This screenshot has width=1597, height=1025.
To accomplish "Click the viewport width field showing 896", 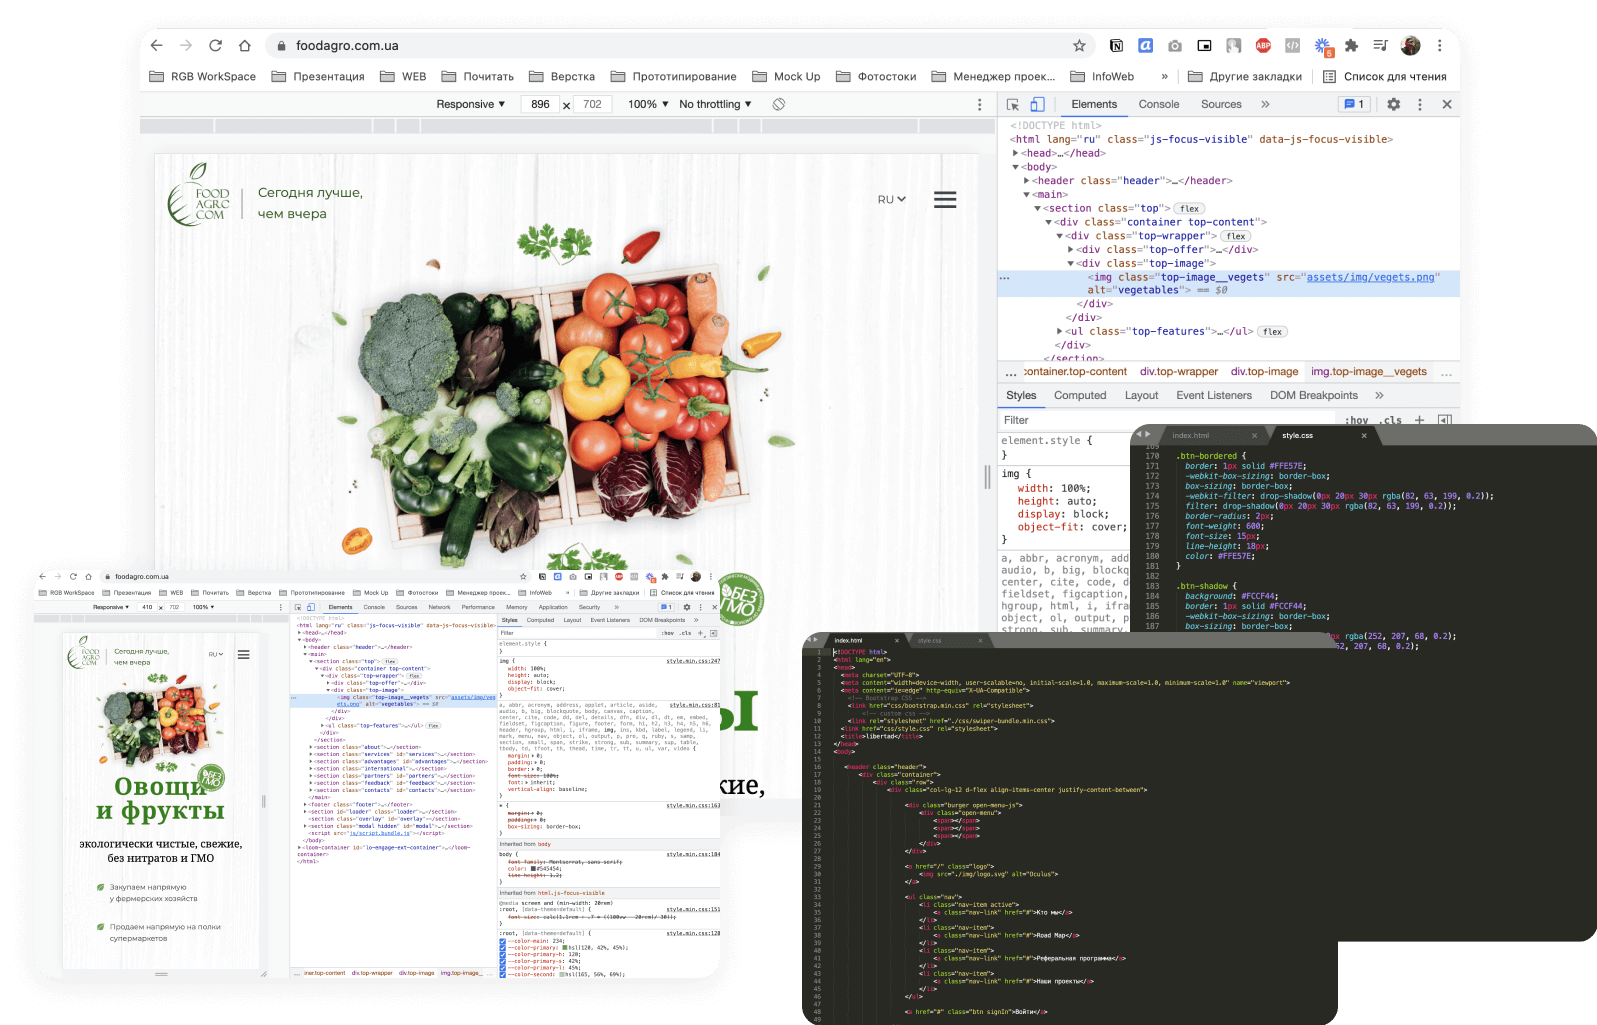I will pos(540,104).
